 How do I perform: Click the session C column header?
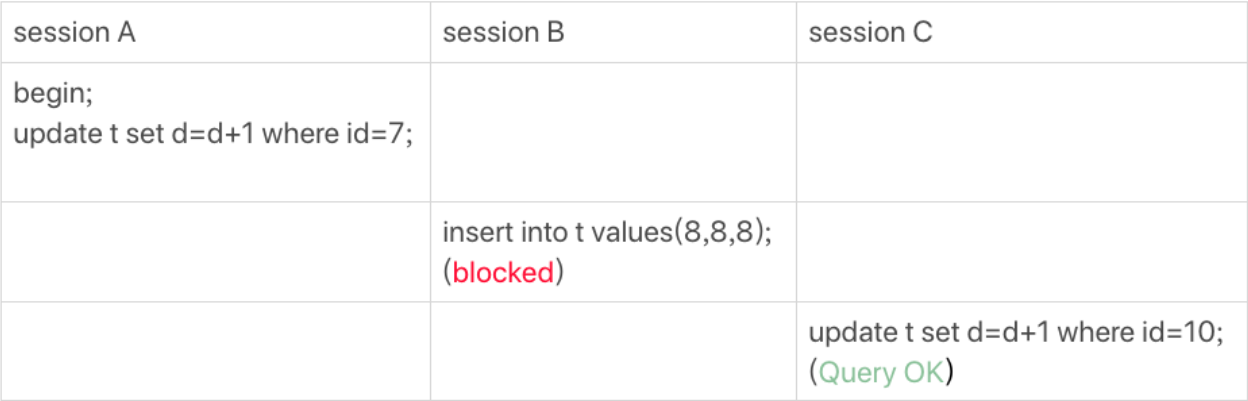871,32
